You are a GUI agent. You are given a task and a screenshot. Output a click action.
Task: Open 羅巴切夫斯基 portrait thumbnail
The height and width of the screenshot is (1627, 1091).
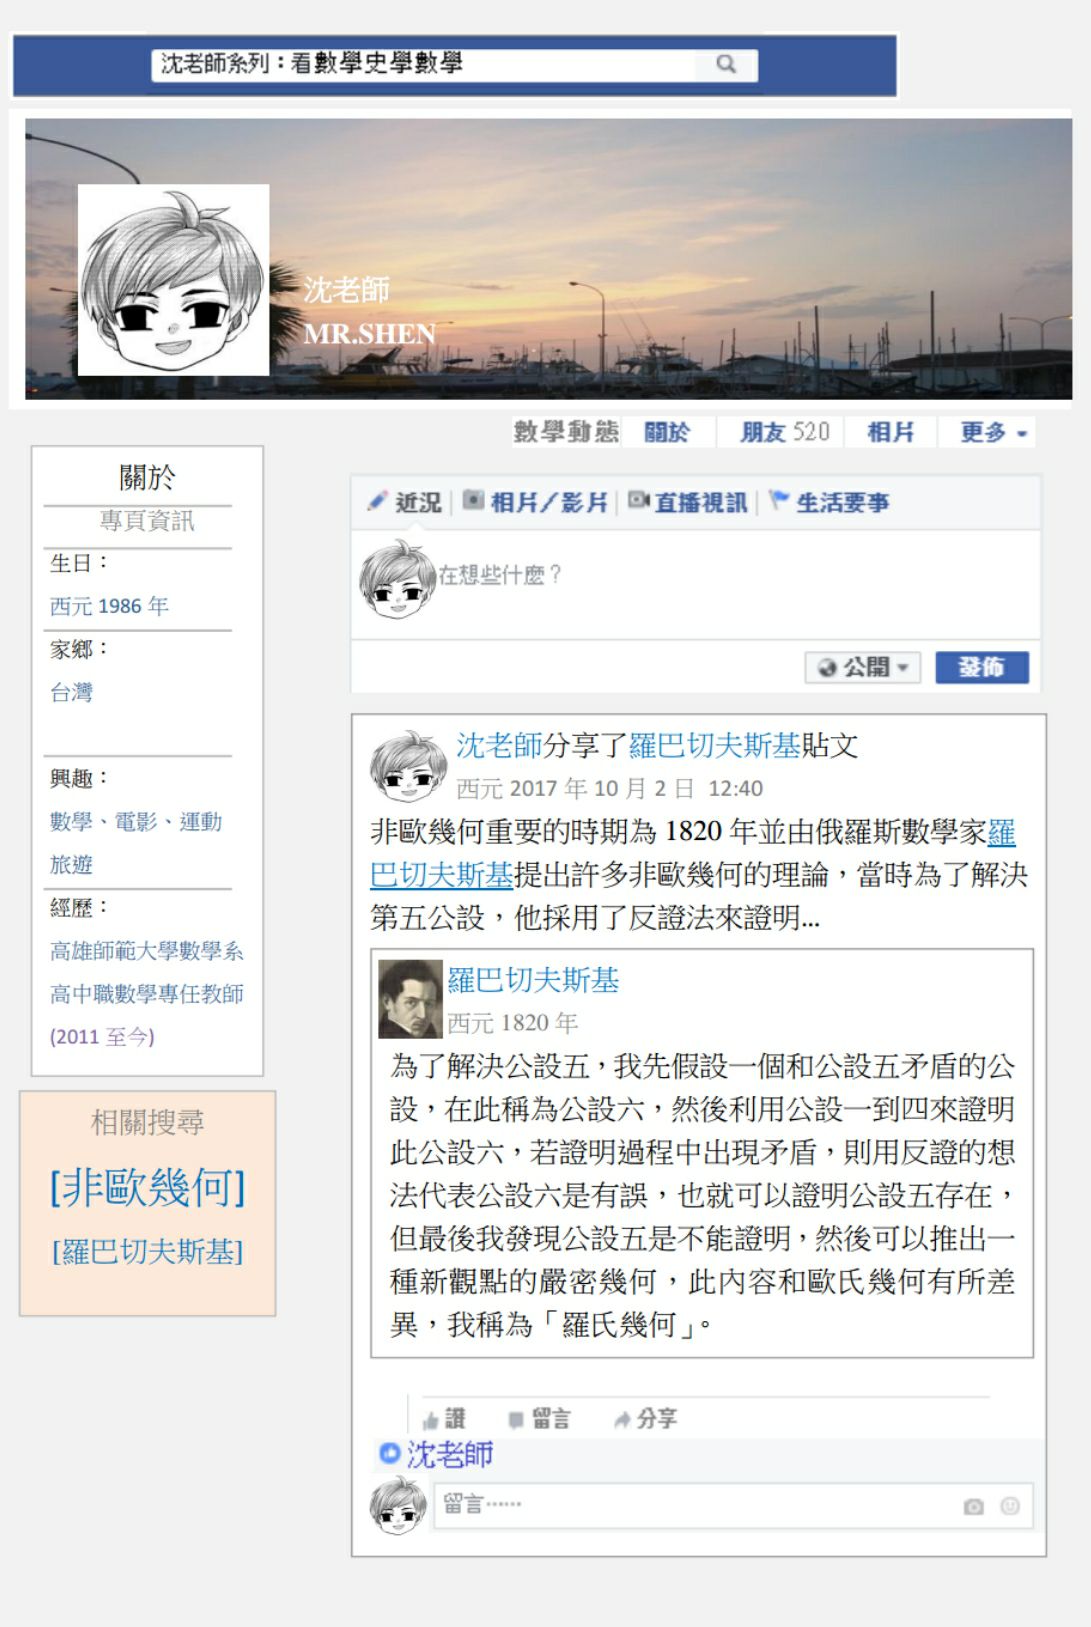click(410, 999)
